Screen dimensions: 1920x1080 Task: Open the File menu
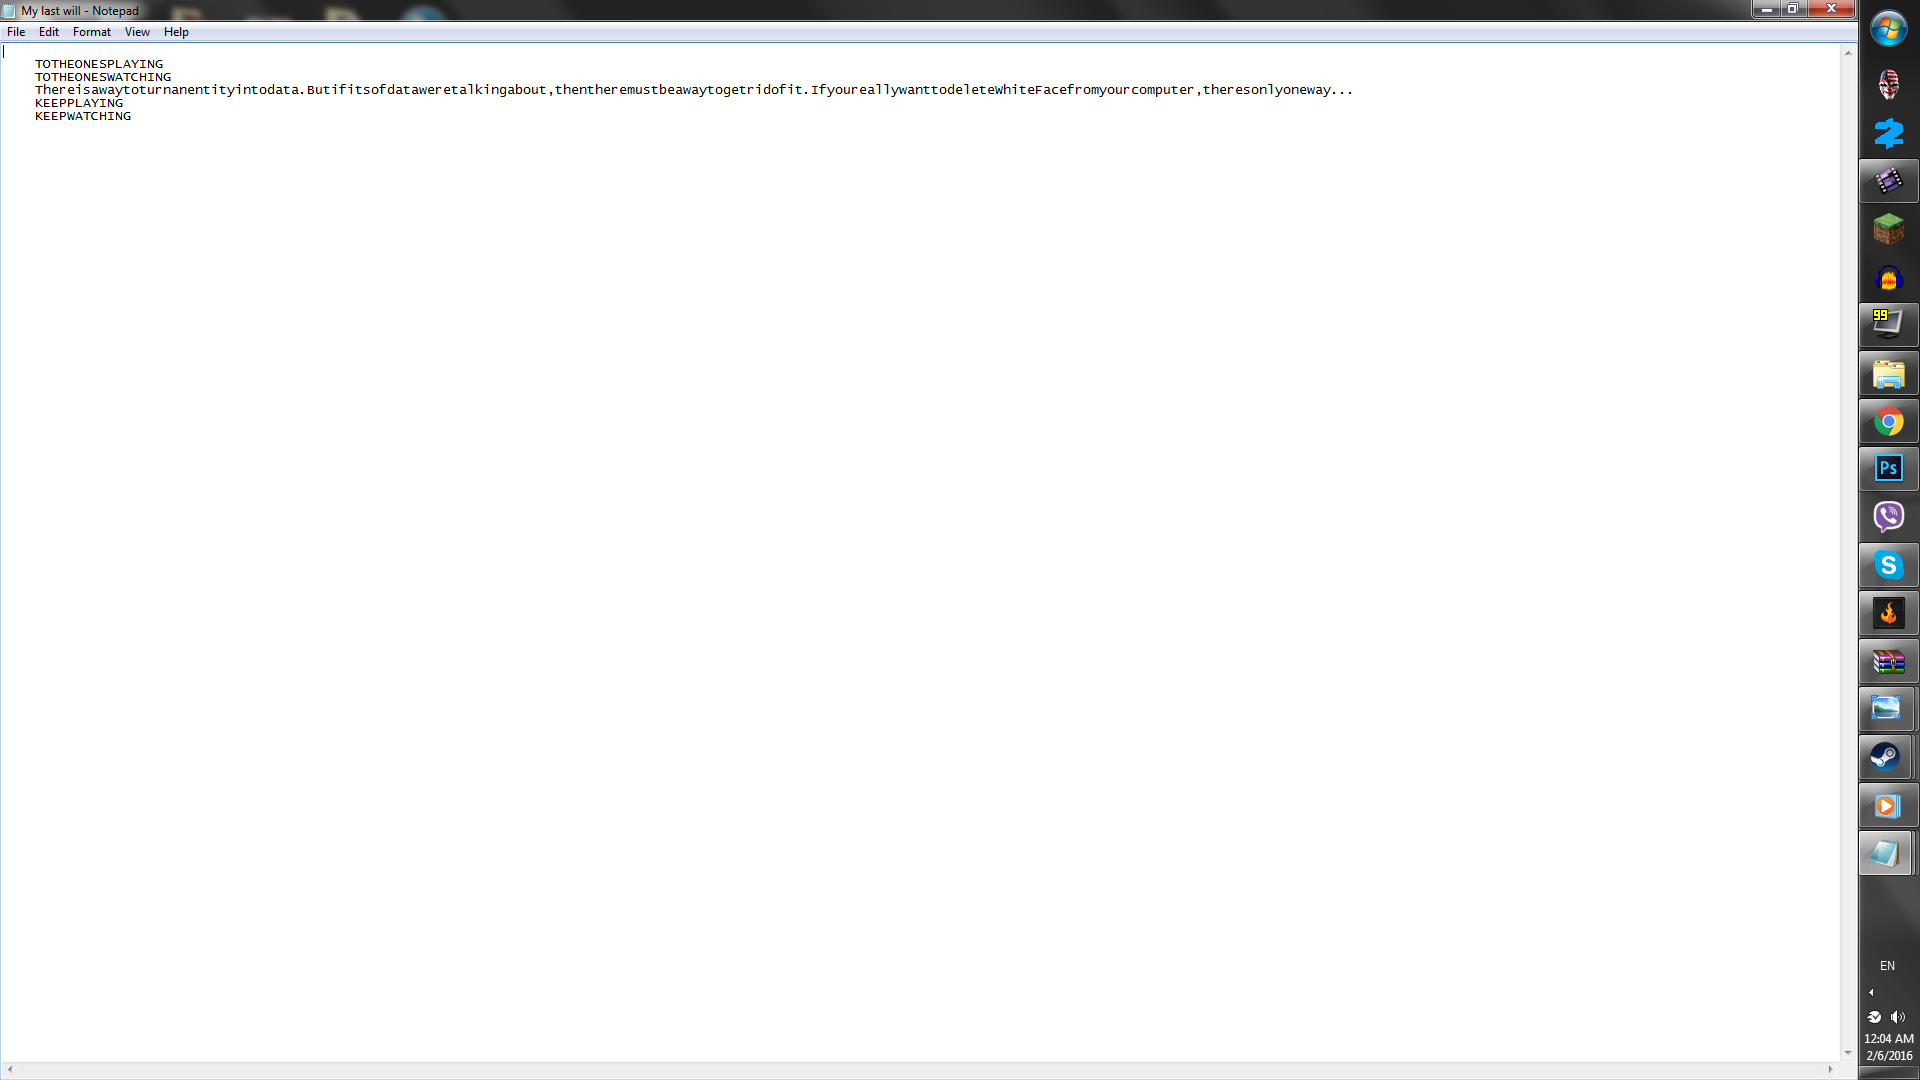point(16,32)
